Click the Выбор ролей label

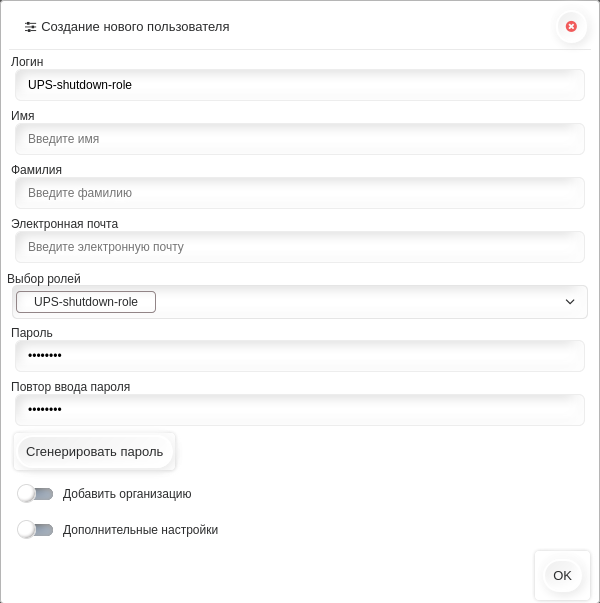(44, 278)
